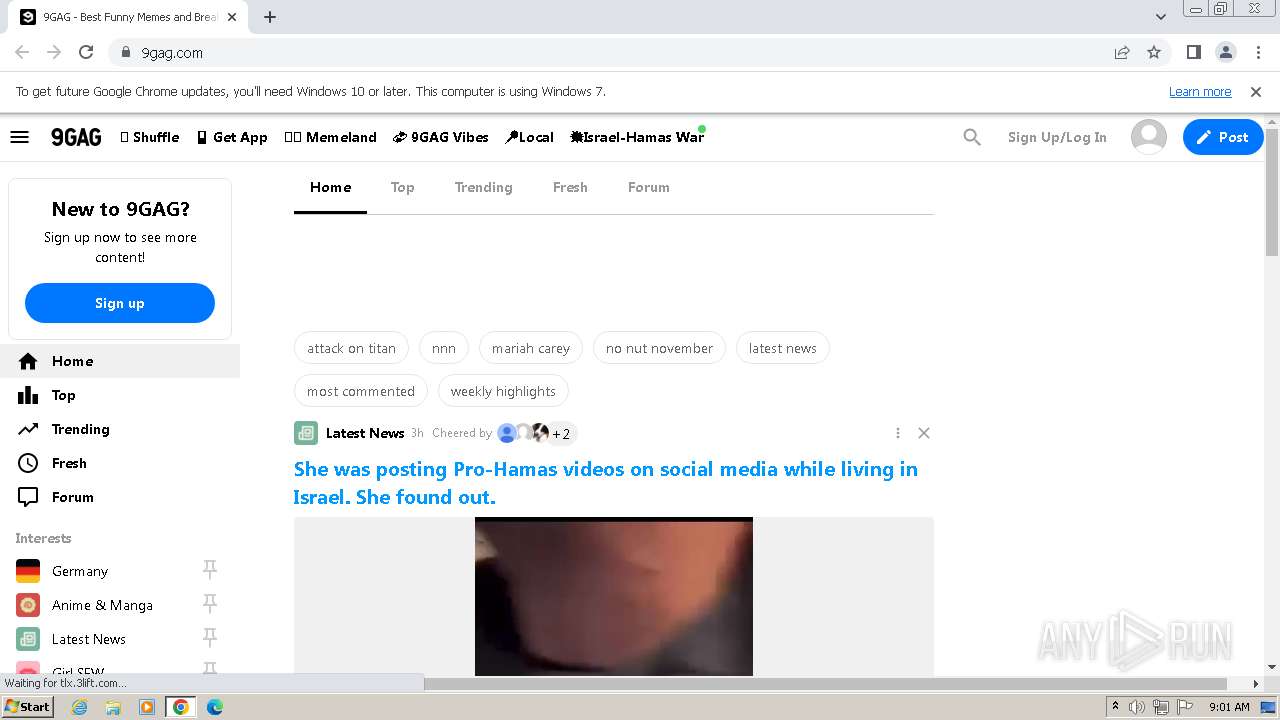Click the taskbar volume icon

pyautogui.click(x=1137, y=707)
